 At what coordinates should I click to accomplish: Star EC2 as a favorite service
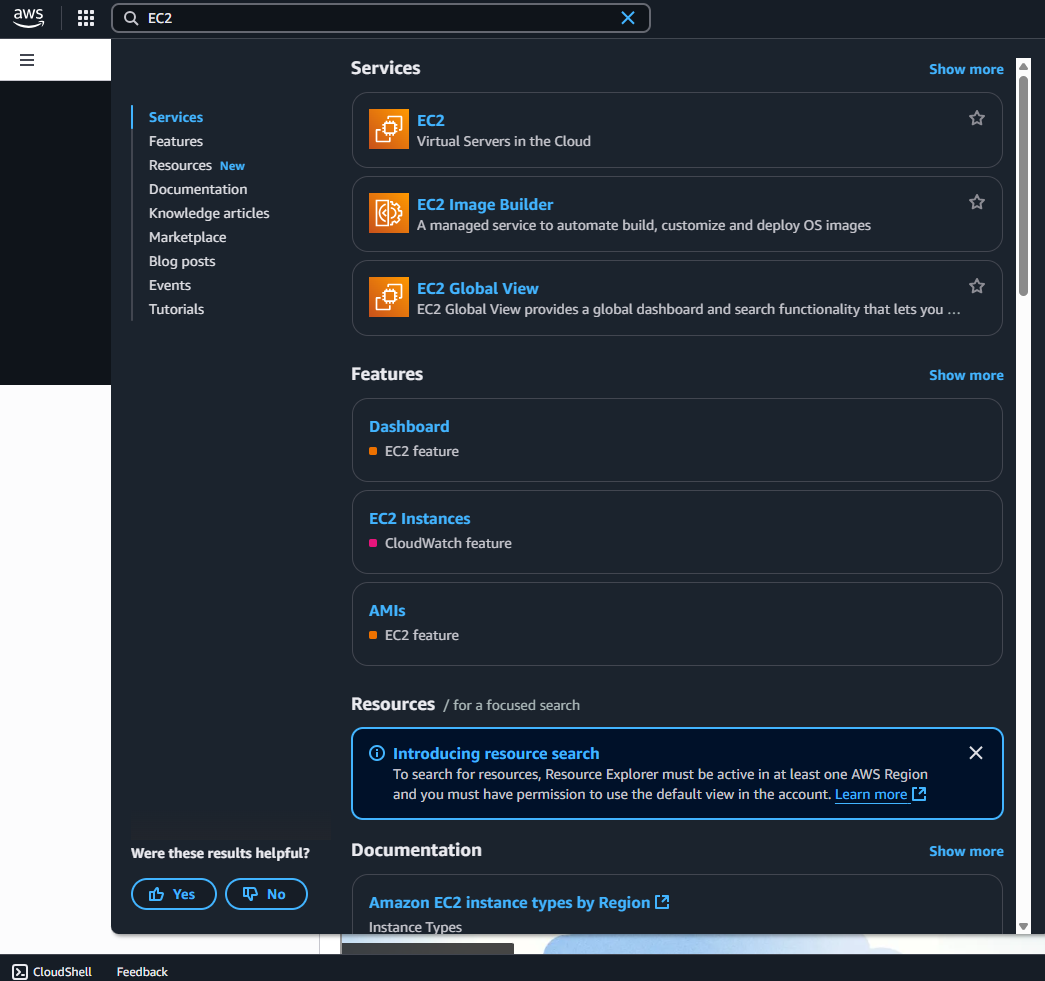(977, 117)
